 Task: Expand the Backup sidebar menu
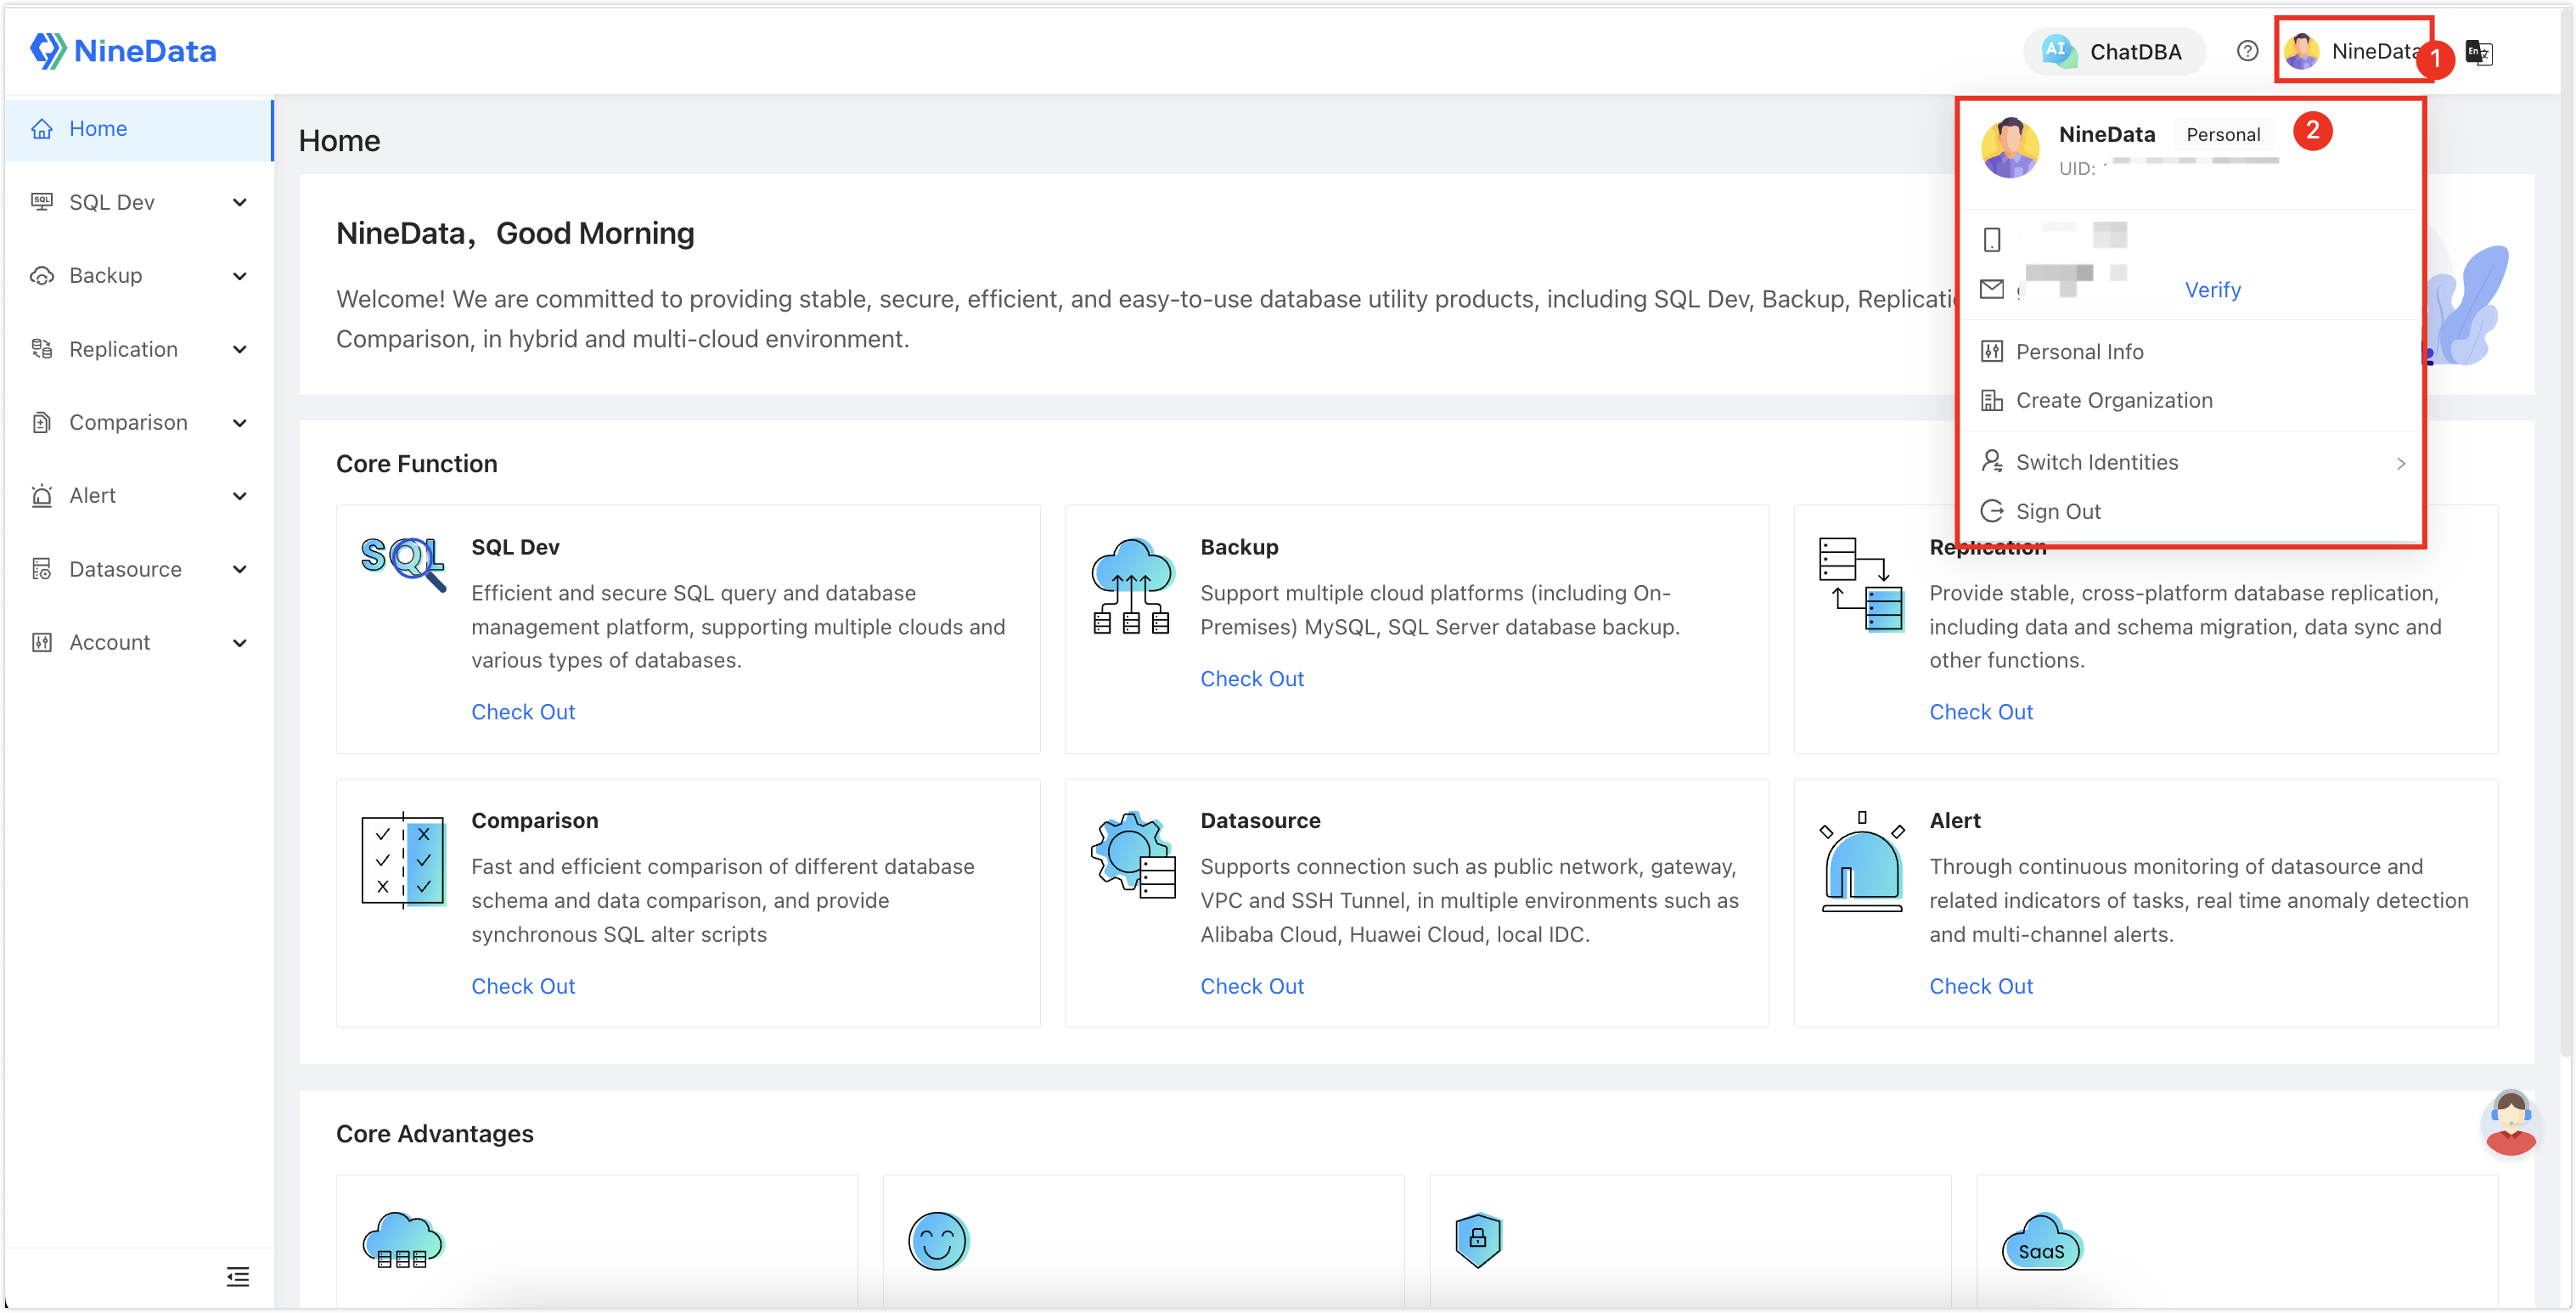240,276
